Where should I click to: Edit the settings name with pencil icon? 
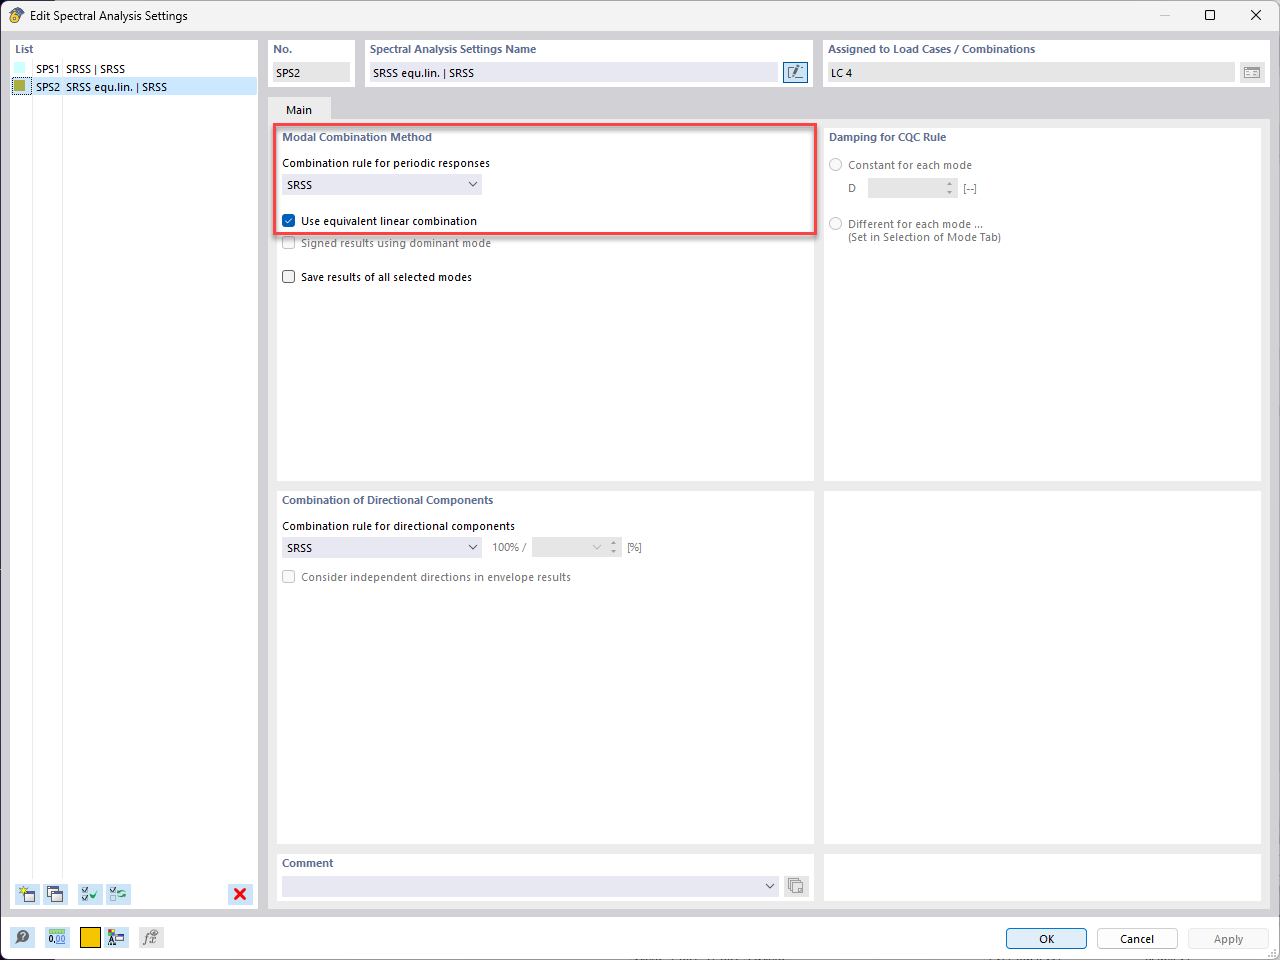click(795, 72)
